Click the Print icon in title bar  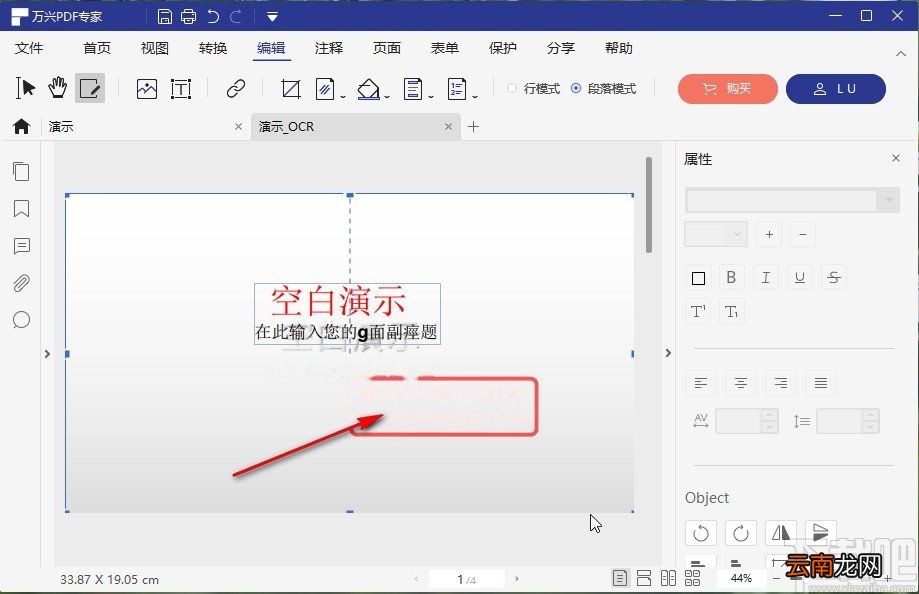(189, 16)
